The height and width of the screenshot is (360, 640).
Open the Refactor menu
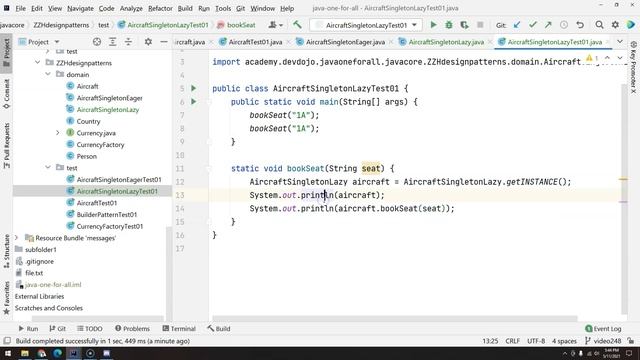click(x=160, y=8)
